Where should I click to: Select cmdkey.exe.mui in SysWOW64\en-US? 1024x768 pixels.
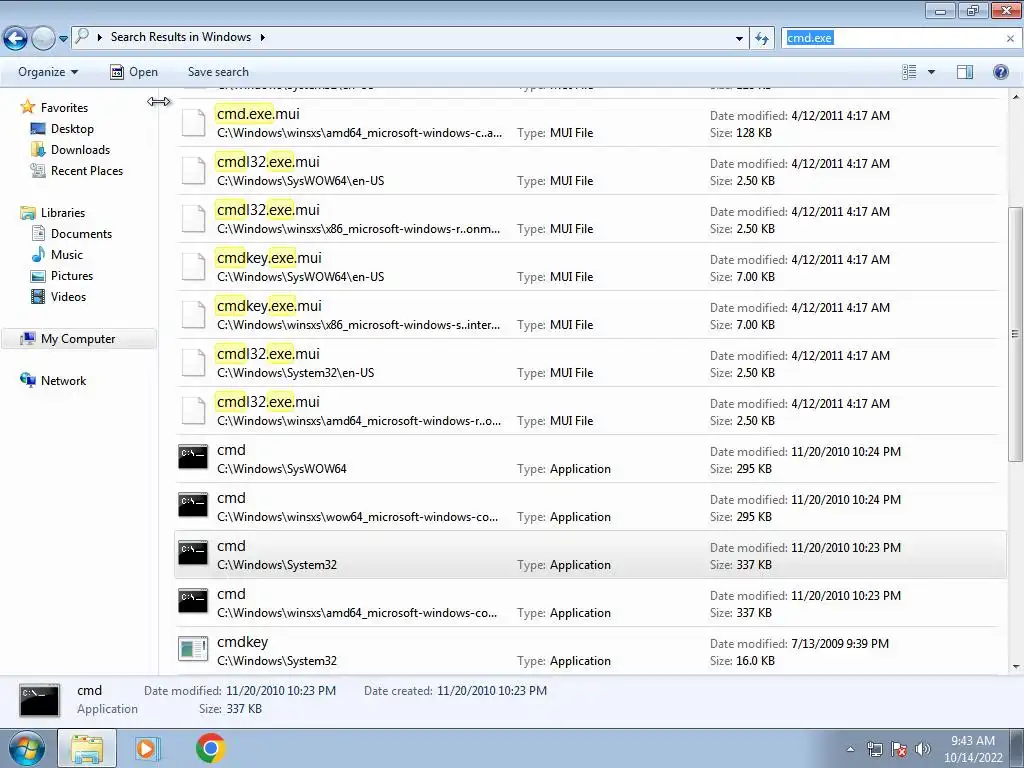(x=588, y=267)
